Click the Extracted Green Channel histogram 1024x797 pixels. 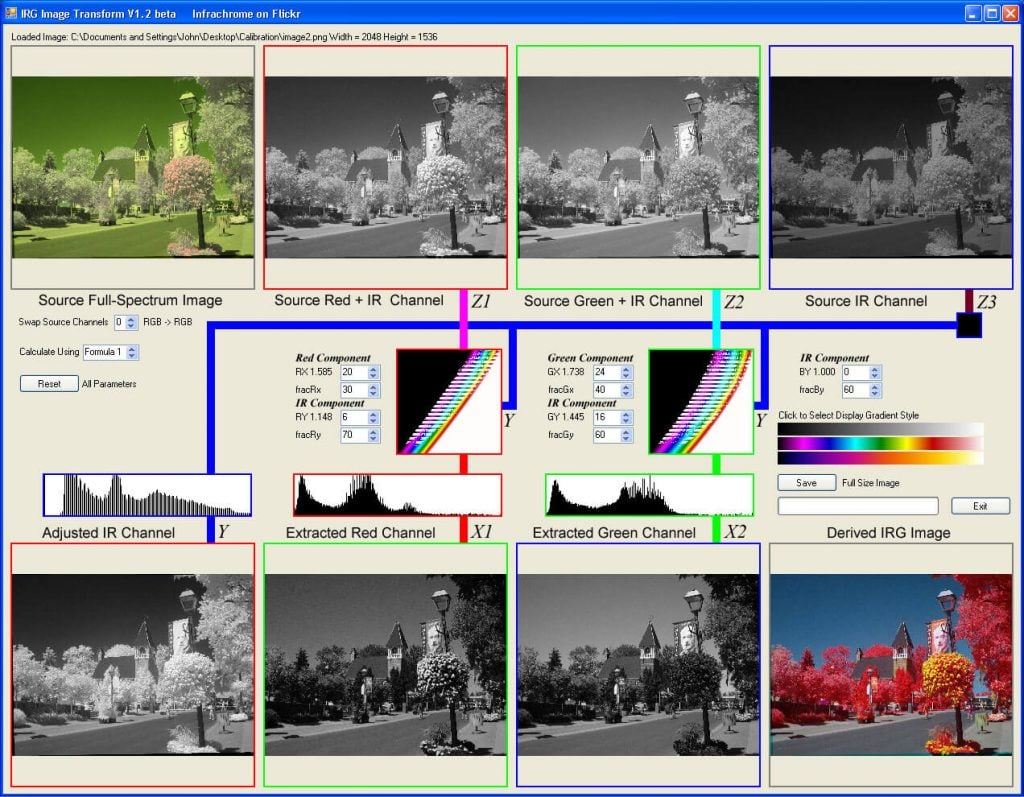(650, 495)
